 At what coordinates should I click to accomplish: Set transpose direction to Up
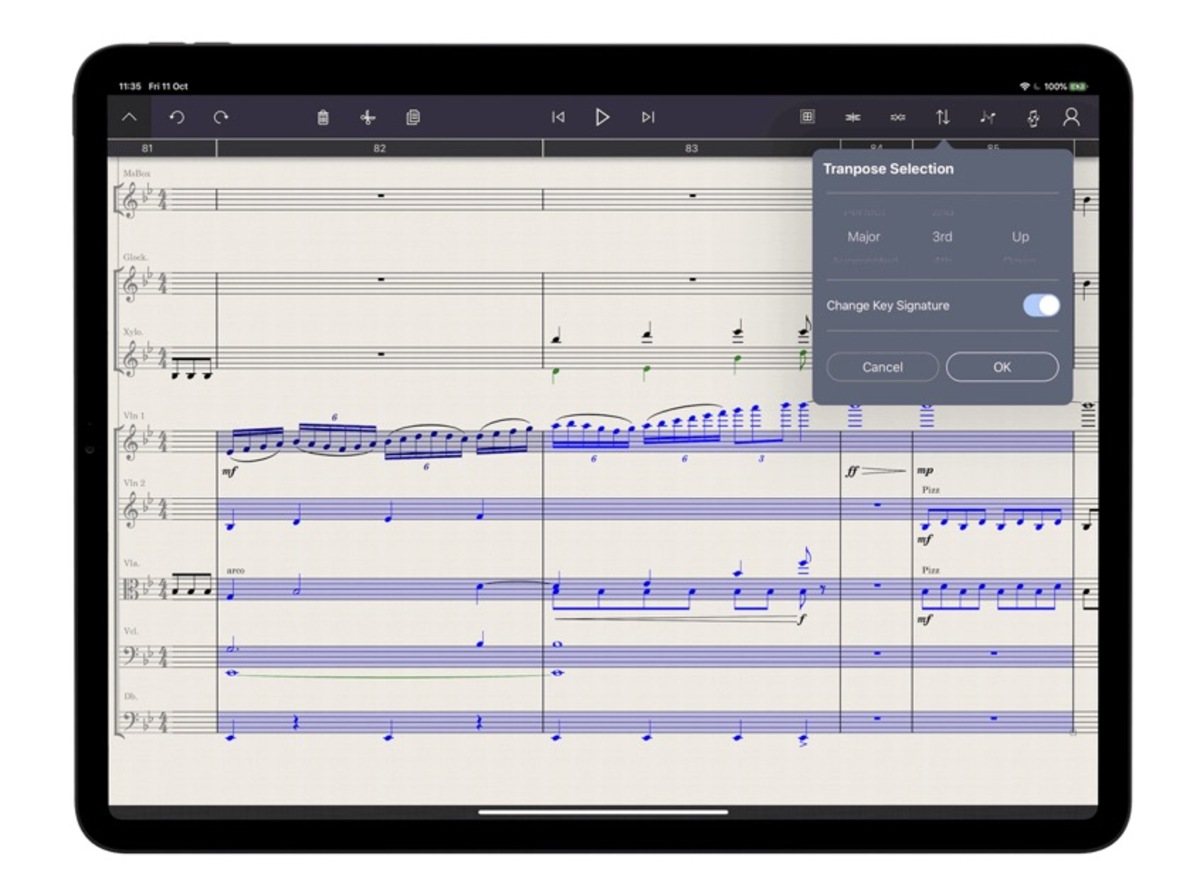click(x=1019, y=237)
